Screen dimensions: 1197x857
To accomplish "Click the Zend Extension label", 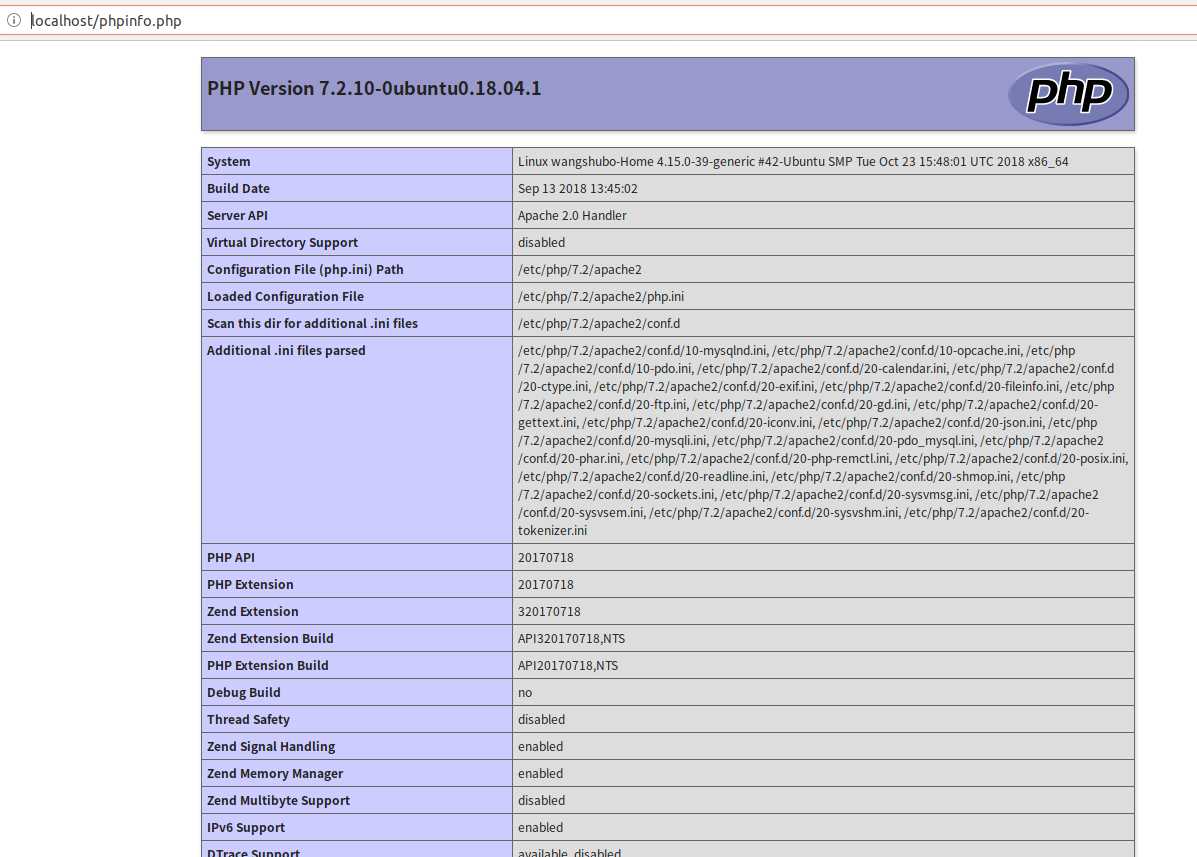I will tap(253, 612).
